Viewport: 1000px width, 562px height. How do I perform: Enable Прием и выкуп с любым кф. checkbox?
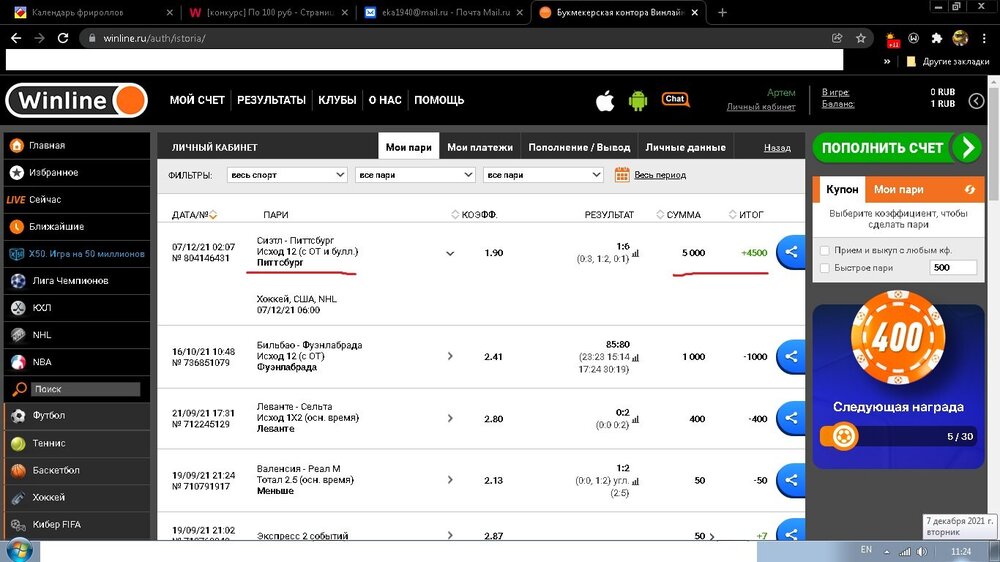click(824, 250)
